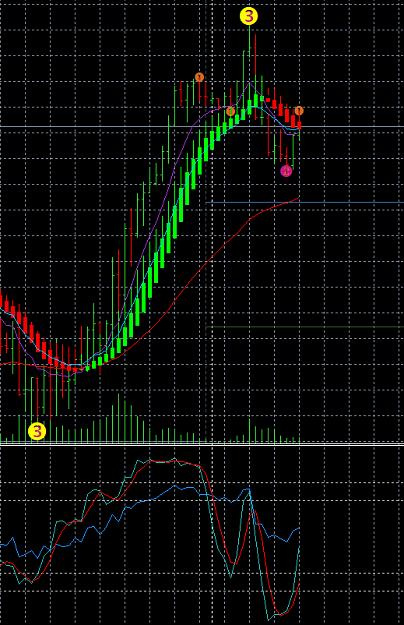Select the dark green horizontal level line
The width and height of the screenshot is (404, 625).
pos(304,327)
